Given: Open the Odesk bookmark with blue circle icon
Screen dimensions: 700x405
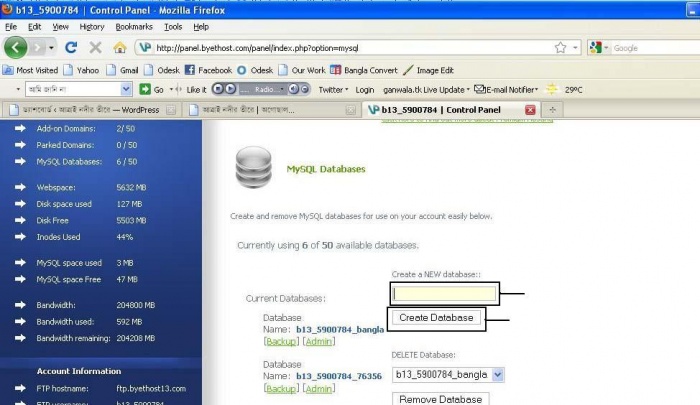Looking at the screenshot, I should tap(255, 70).
